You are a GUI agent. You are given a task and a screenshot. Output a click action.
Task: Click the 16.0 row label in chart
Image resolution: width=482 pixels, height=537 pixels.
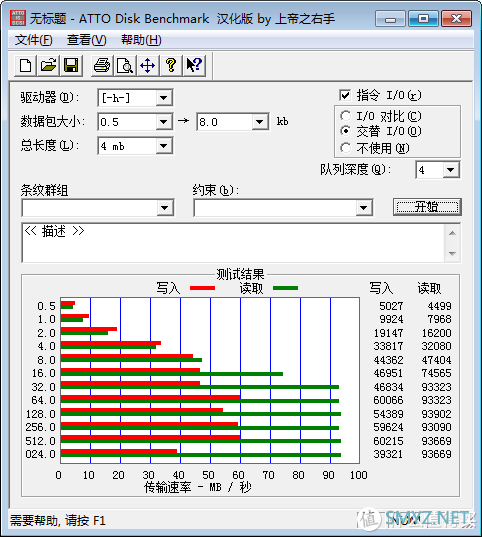click(44, 373)
